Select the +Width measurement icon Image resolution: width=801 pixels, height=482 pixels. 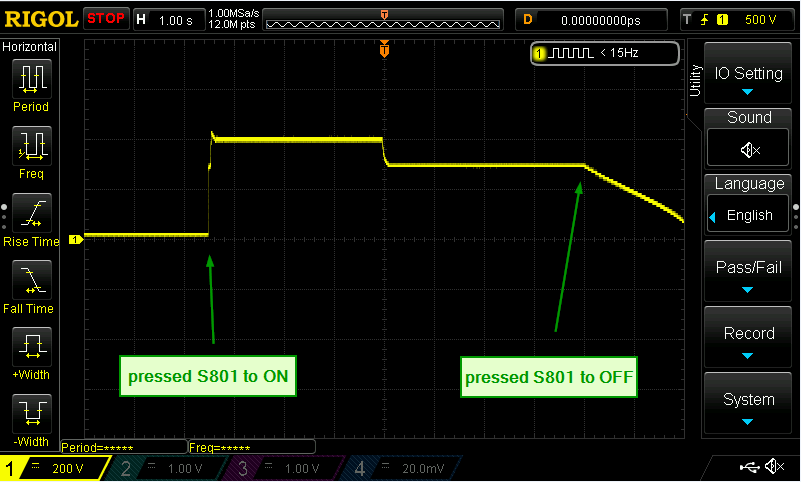32,347
